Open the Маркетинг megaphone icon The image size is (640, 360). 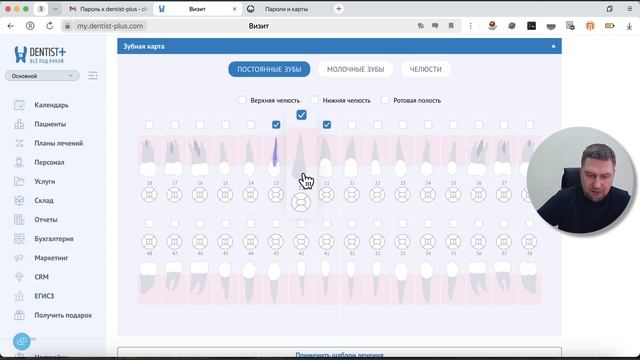coord(19,258)
